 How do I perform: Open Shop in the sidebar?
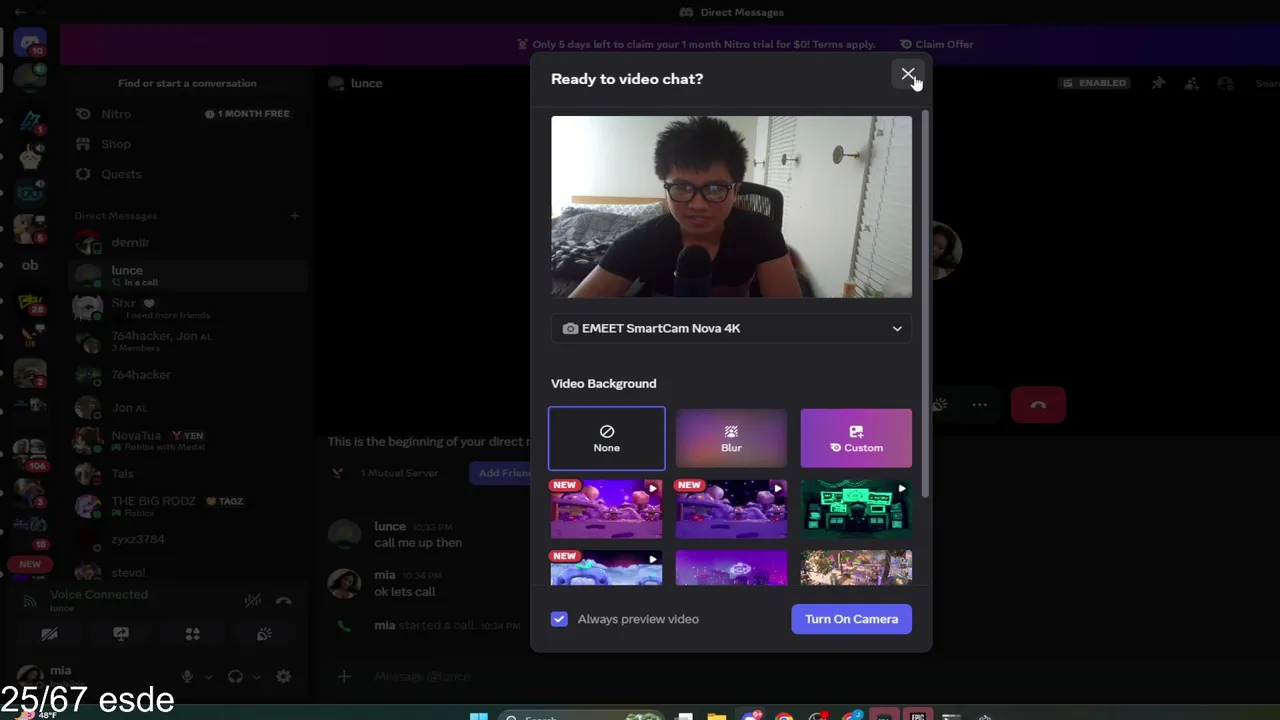[x=186, y=144]
